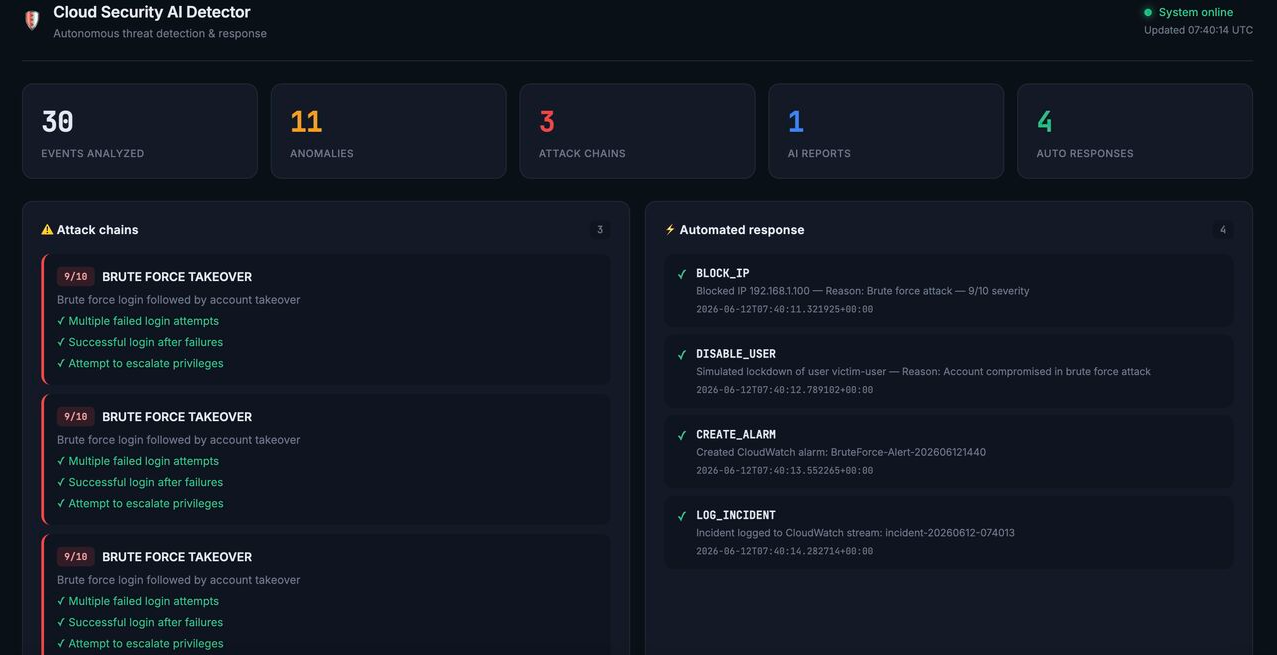Select the BLOCK_IP action label
The image size is (1277, 655).
723,273
